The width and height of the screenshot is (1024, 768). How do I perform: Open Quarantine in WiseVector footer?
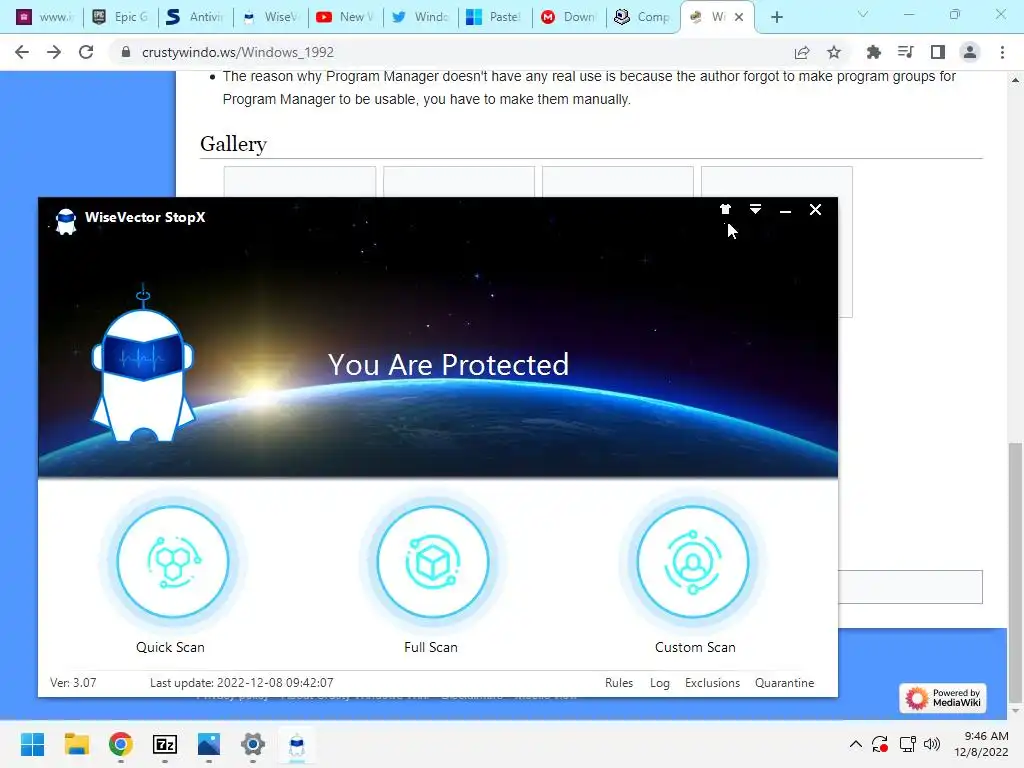[784, 682]
